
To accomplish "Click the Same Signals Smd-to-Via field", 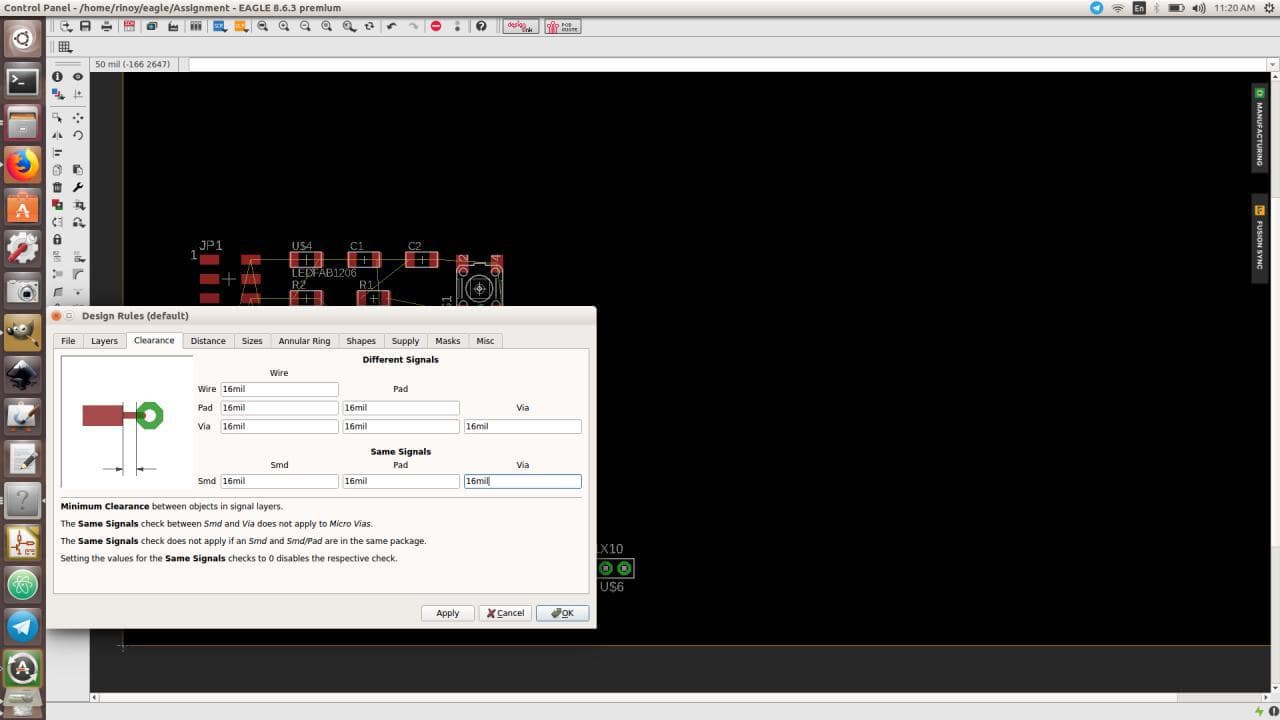I will (522, 481).
